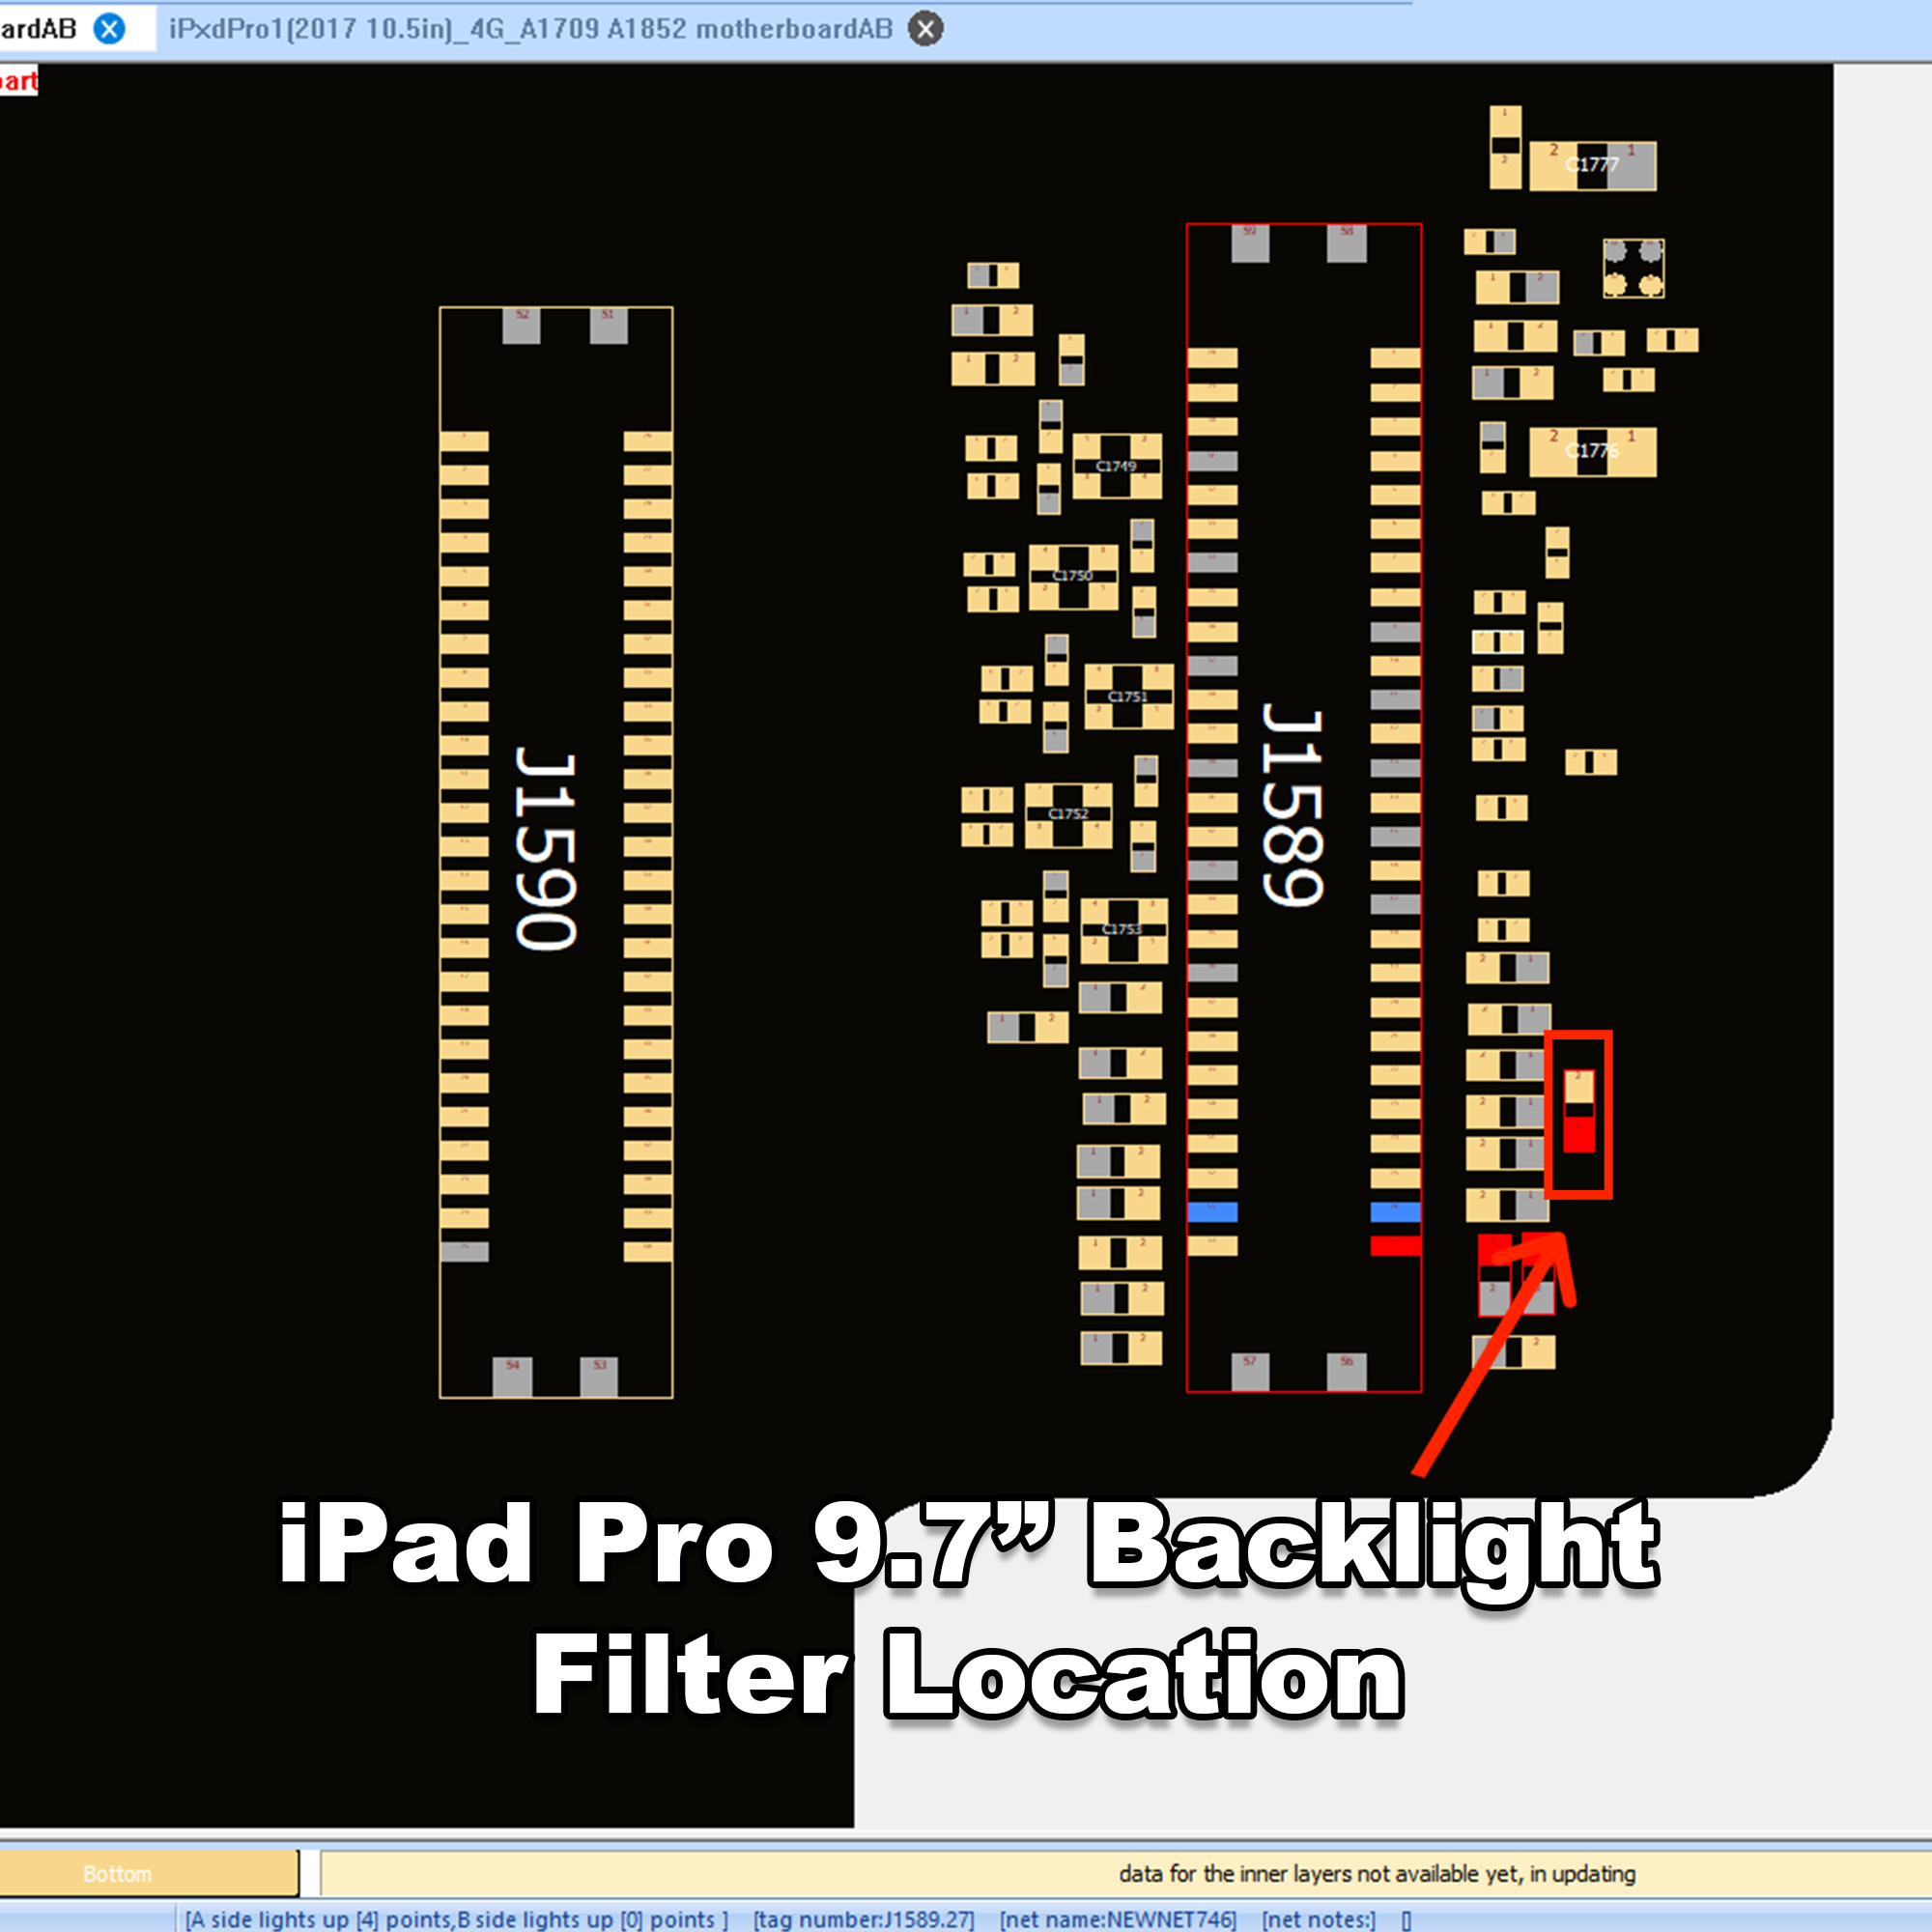Screen dimensions: 1932x1932
Task: Select capacitor C1776 on the board
Action: click(x=1592, y=451)
